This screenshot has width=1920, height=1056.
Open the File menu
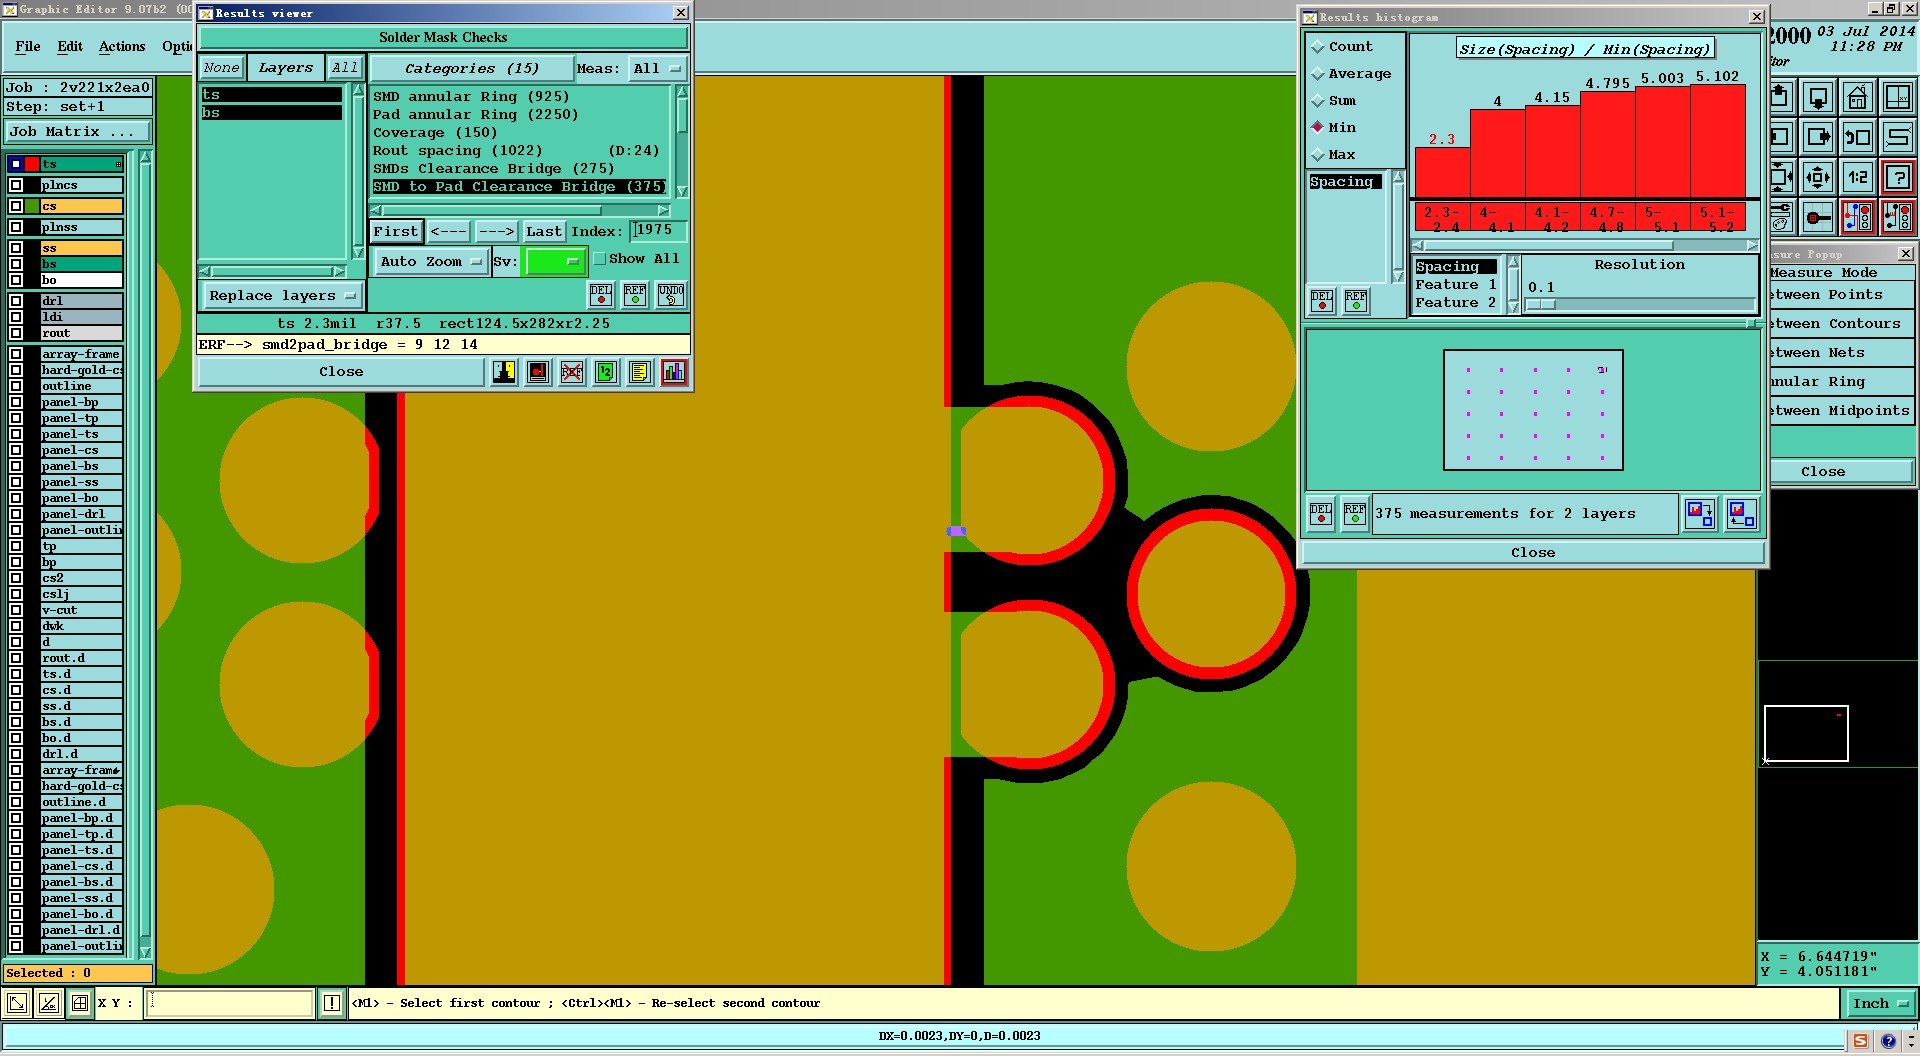(28, 47)
